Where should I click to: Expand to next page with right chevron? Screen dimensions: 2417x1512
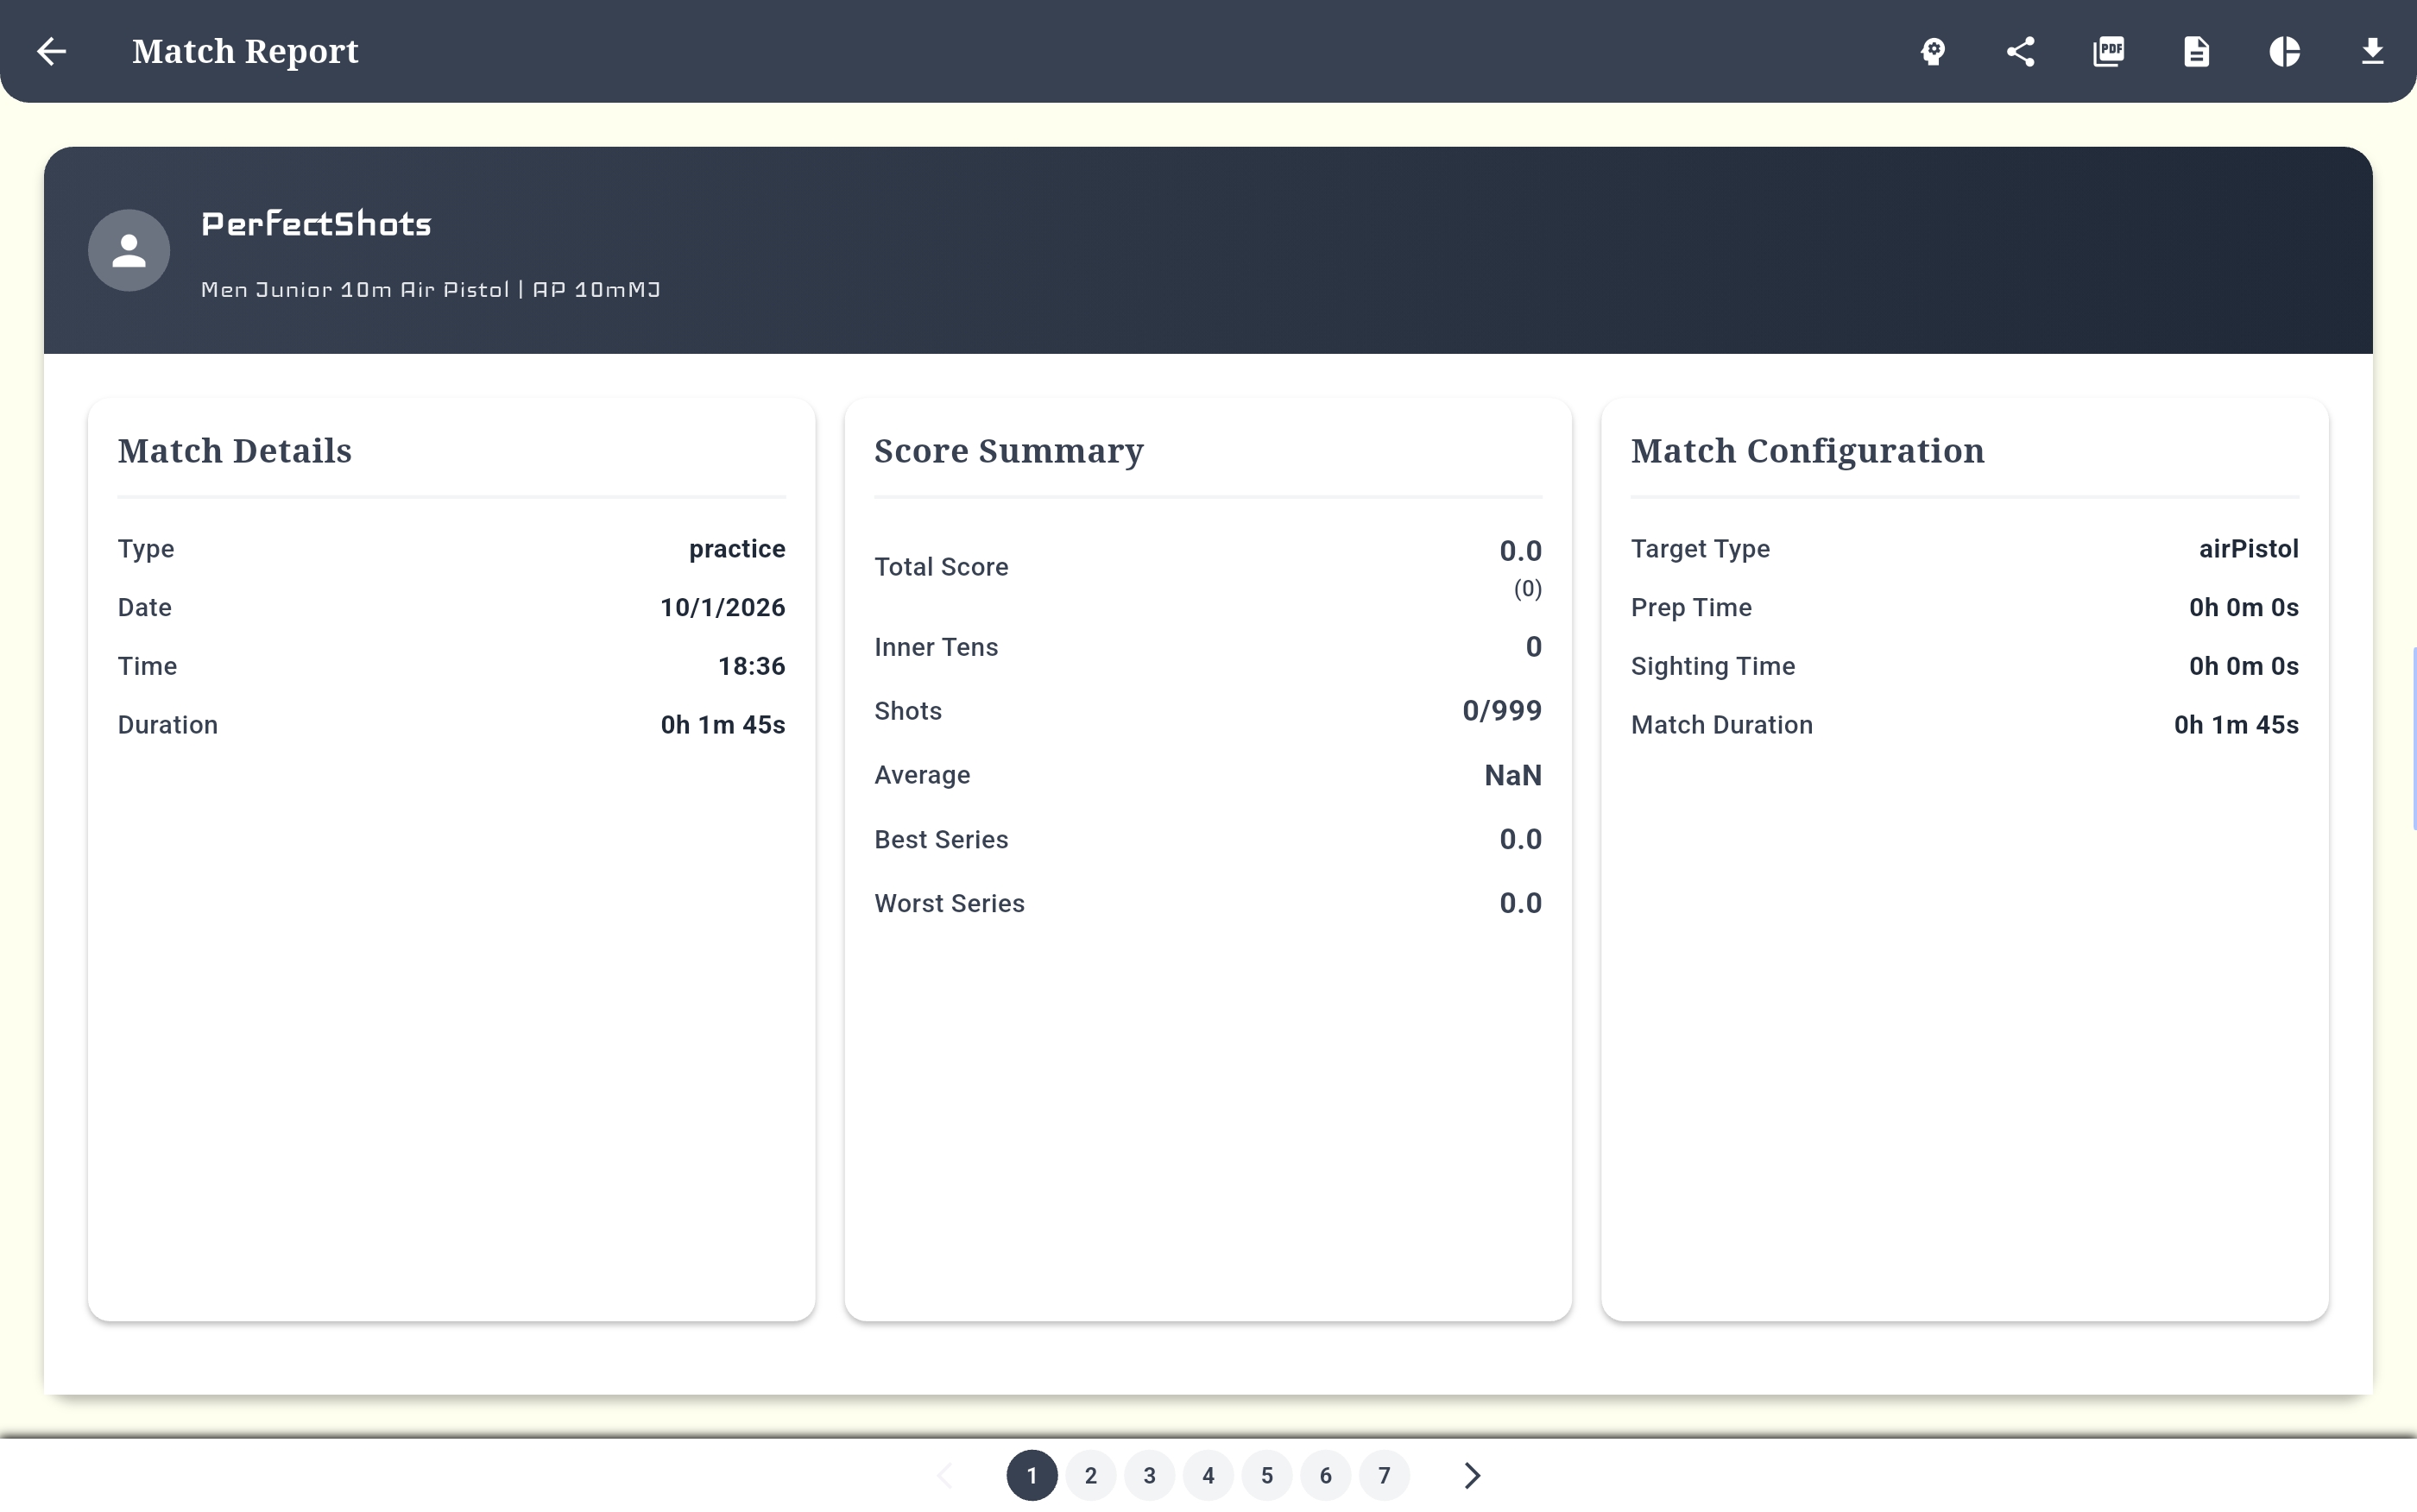1471,1475
